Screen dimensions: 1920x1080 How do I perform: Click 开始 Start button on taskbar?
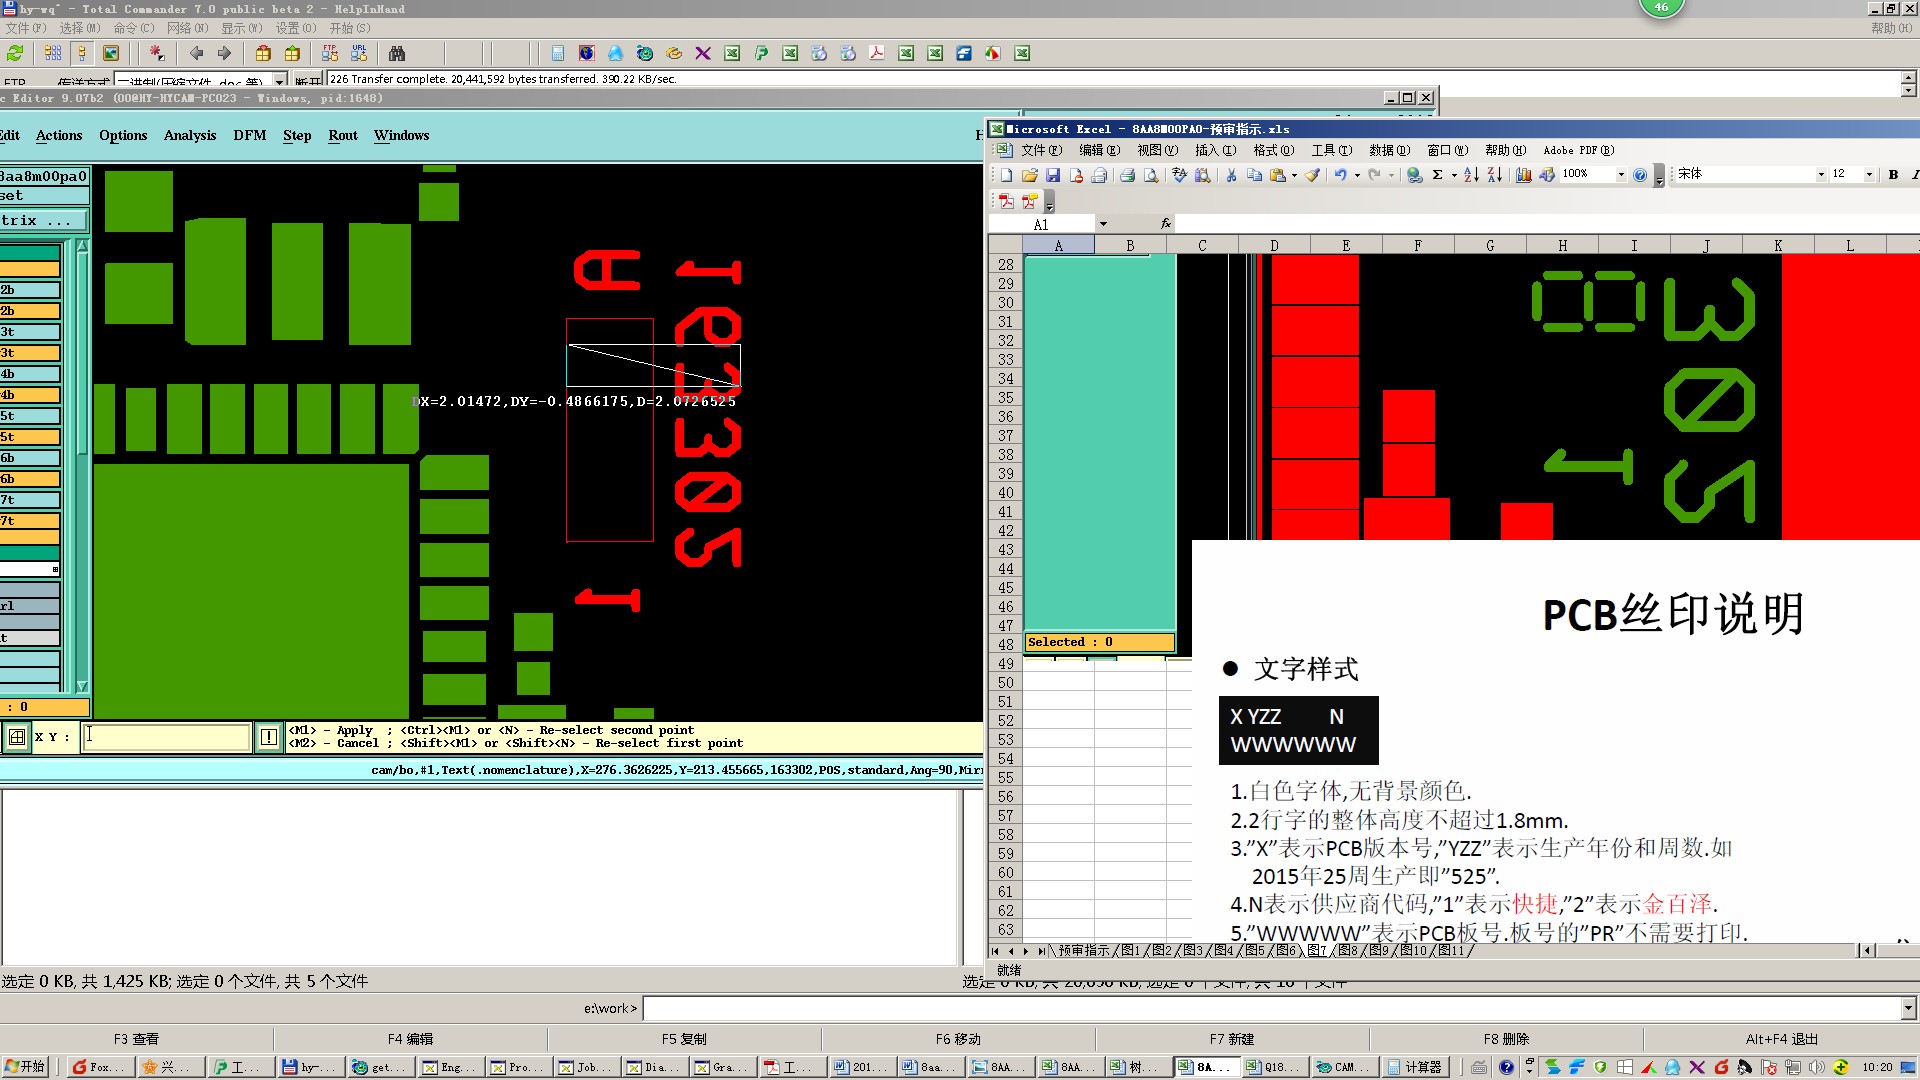tap(25, 1067)
